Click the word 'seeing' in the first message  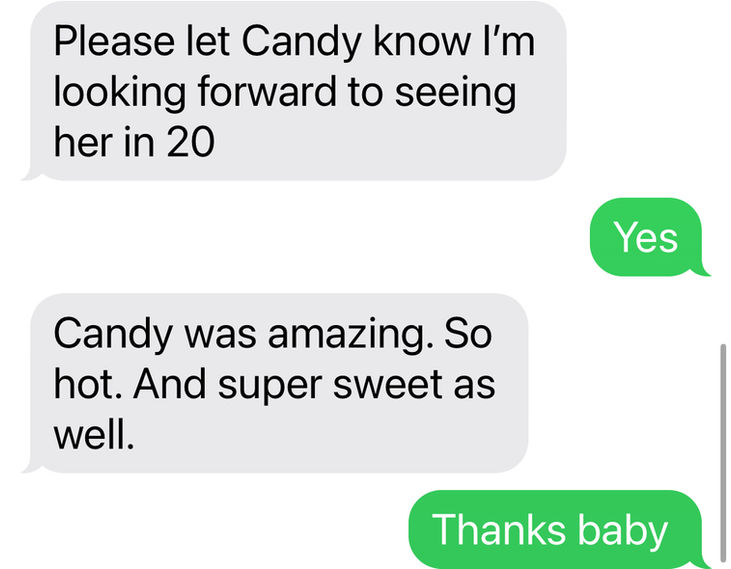click(x=455, y=93)
